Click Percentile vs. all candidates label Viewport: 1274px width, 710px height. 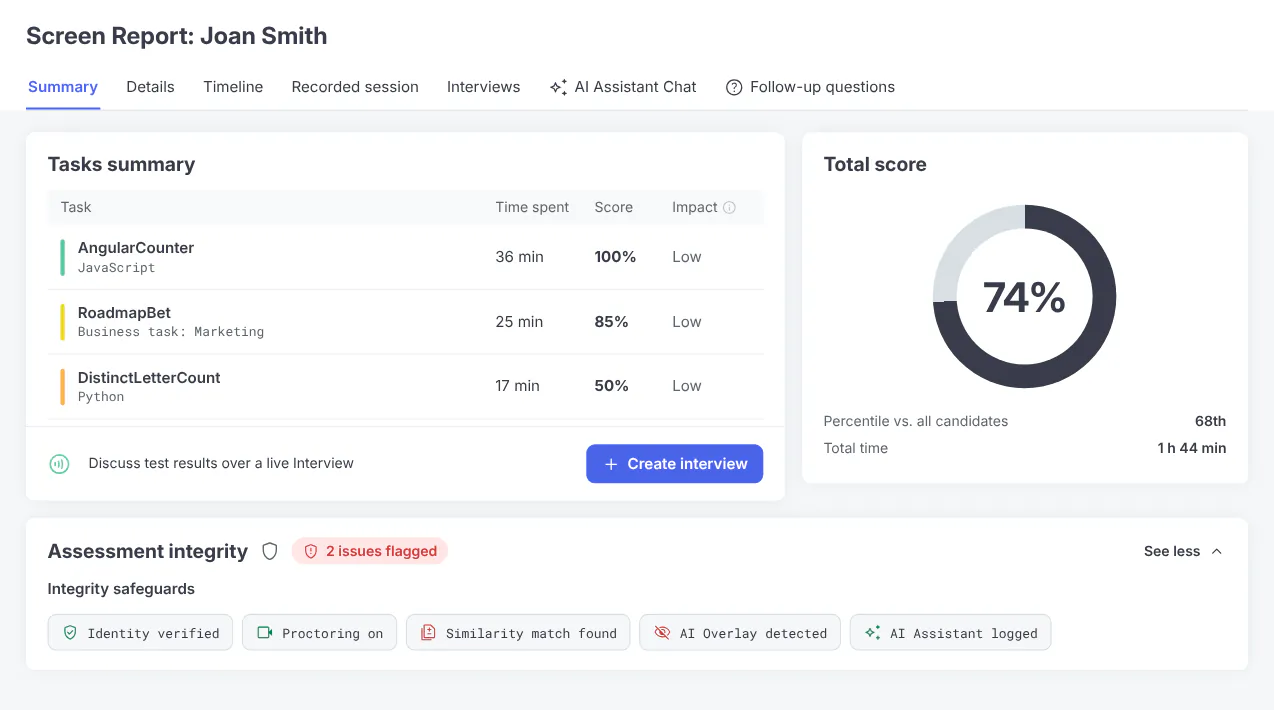pyautogui.click(x=916, y=421)
